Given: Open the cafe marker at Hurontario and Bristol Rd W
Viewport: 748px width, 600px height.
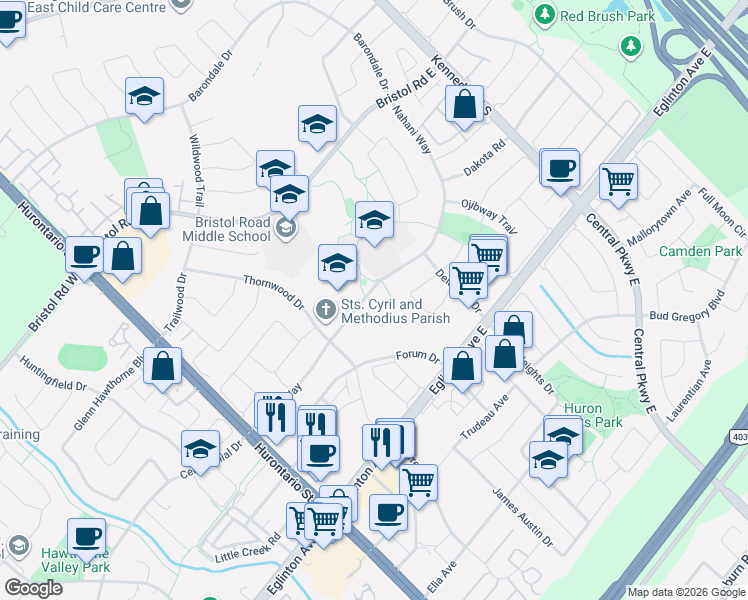Looking at the screenshot, I should 84,258.
